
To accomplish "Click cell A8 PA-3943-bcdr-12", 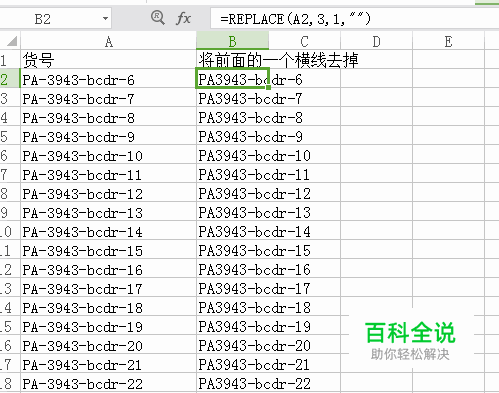I will click(108, 193).
